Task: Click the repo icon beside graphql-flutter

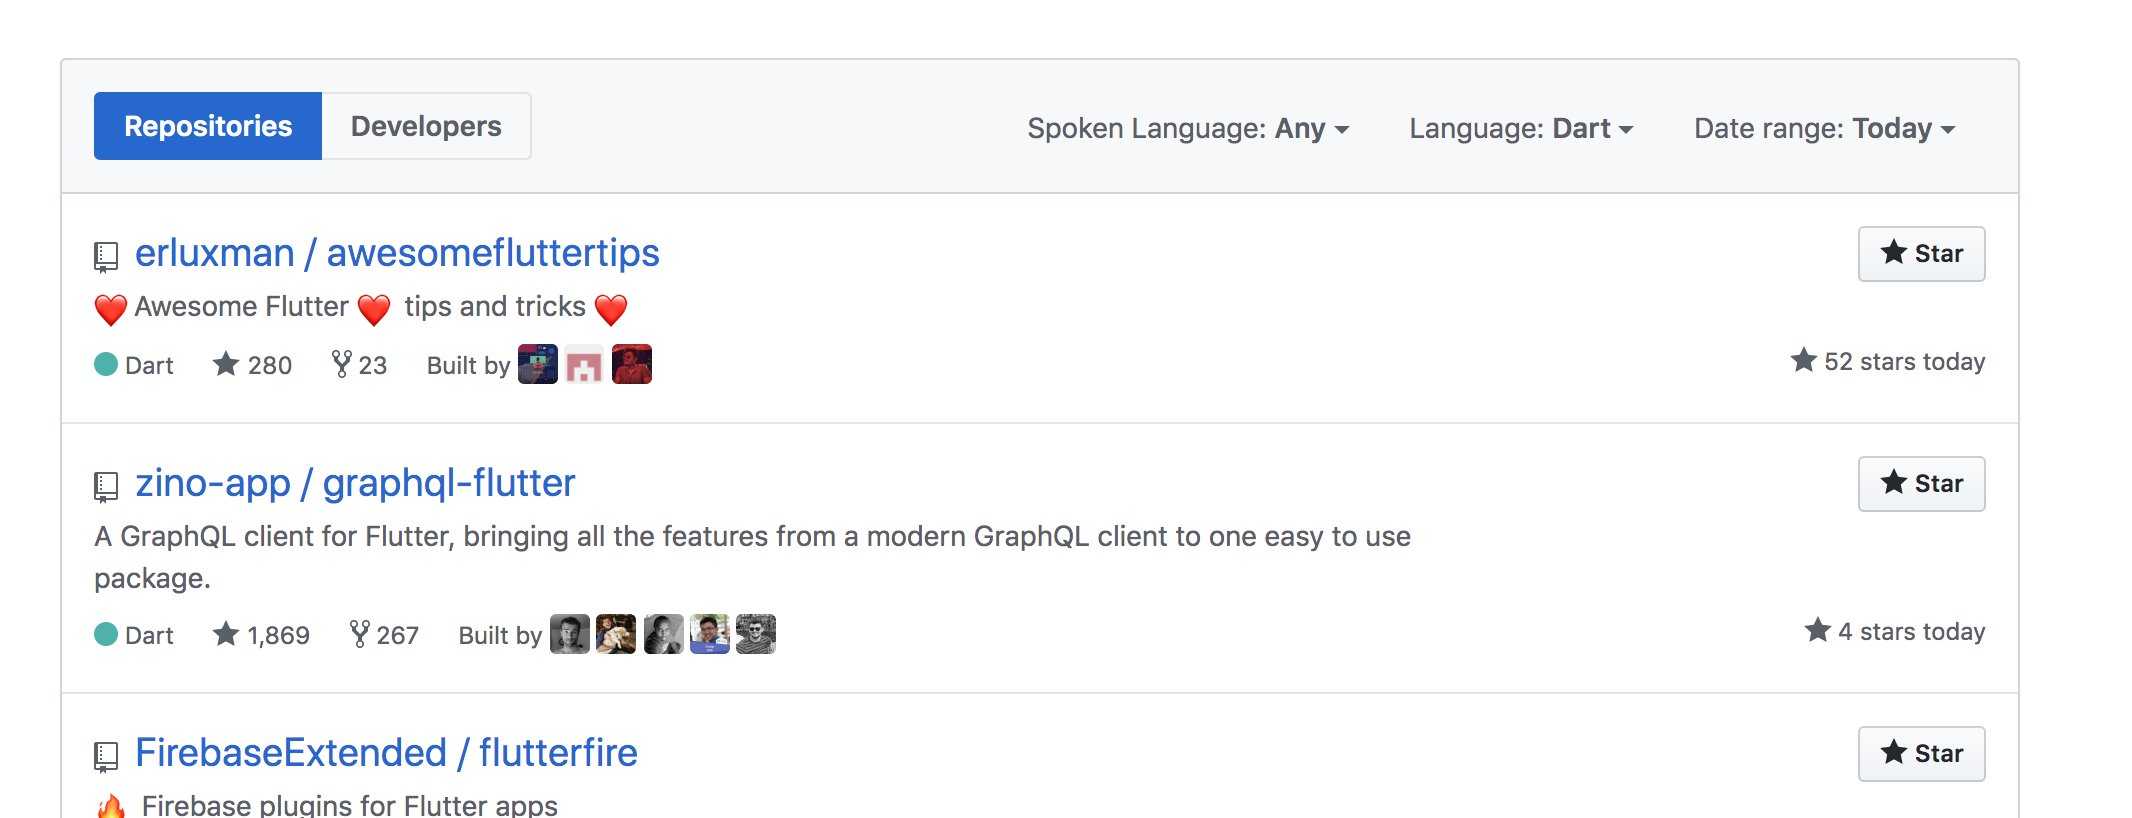Action: [106, 487]
